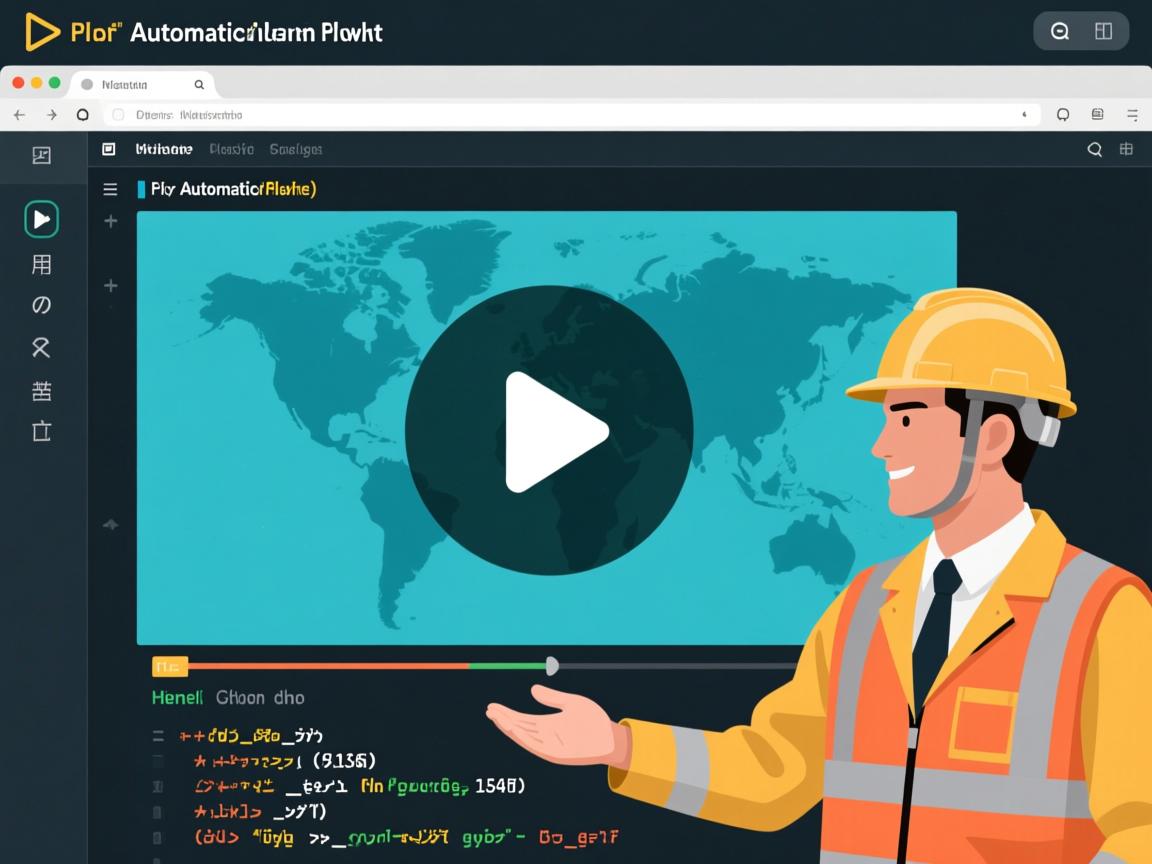
Task: Click the search magnifier in the top-right dark pill
Action: (x=1059, y=32)
